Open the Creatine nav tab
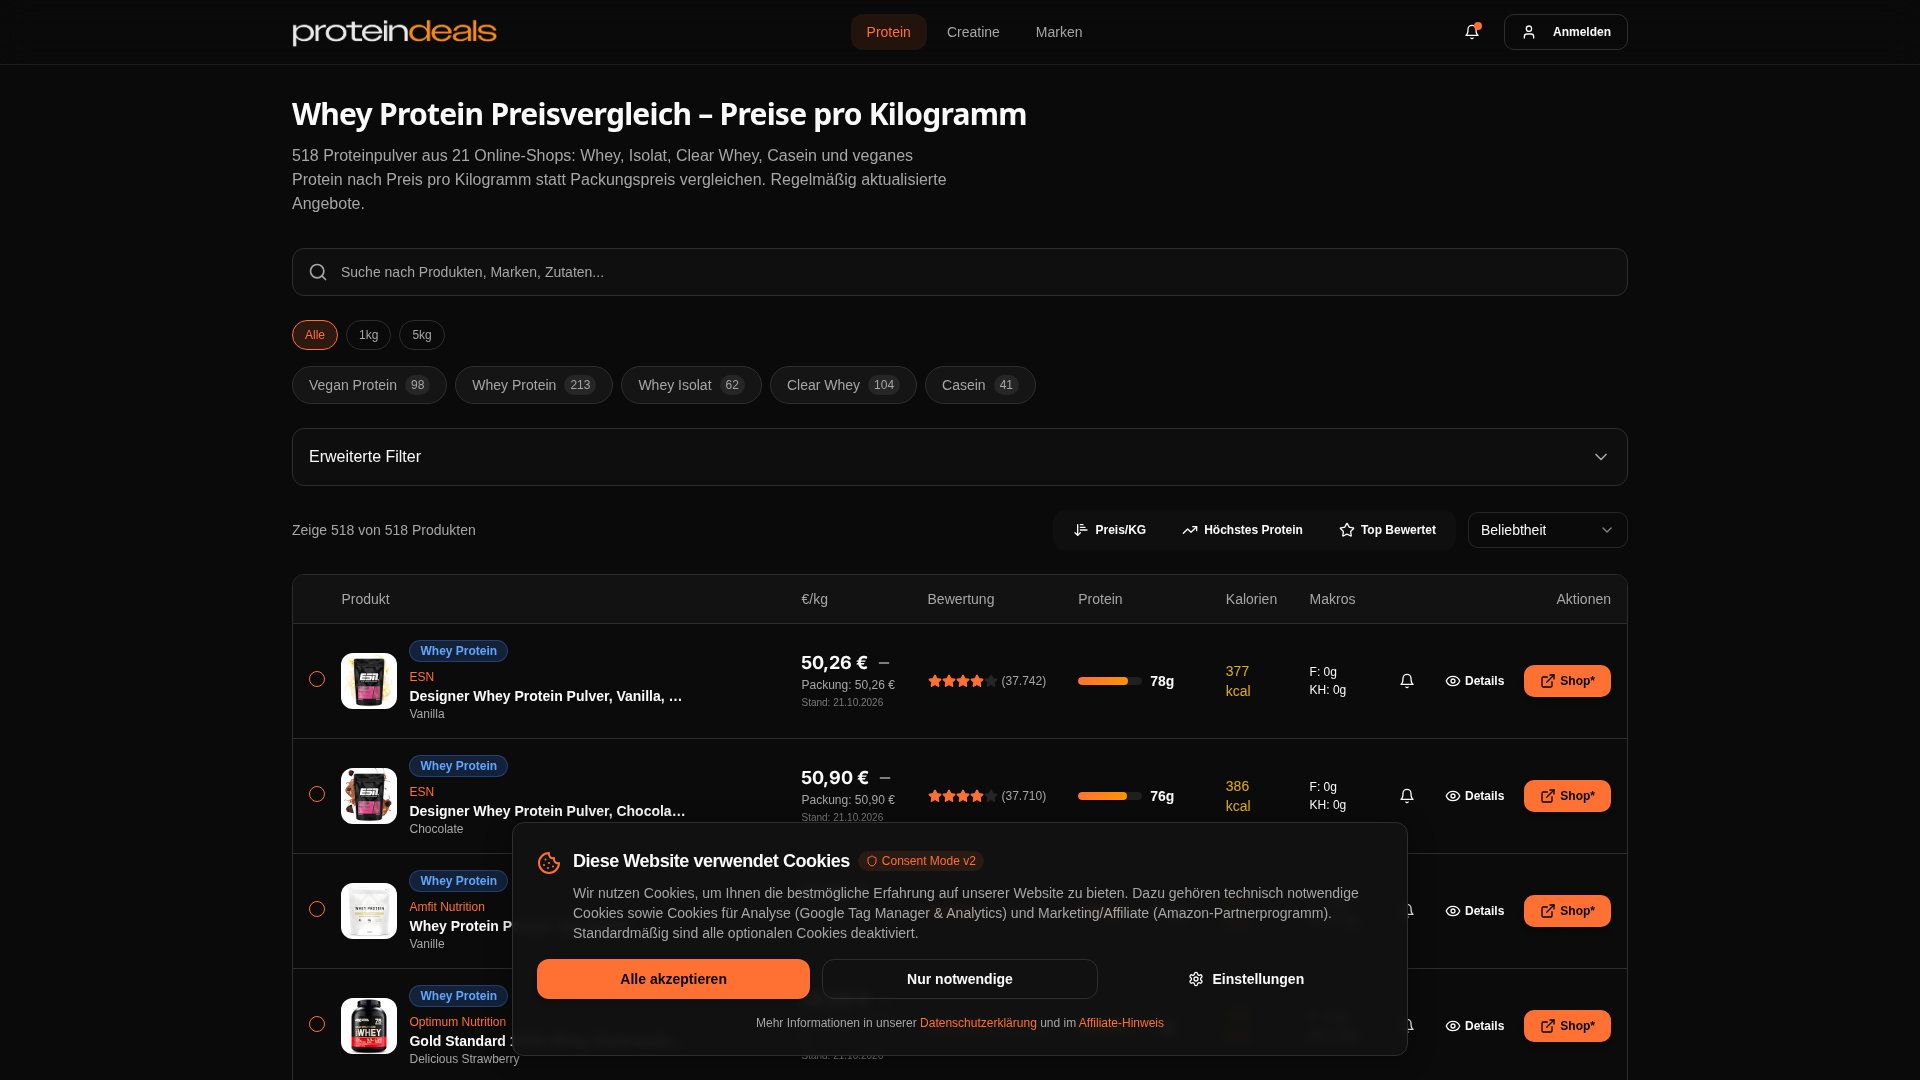 (x=973, y=32)
